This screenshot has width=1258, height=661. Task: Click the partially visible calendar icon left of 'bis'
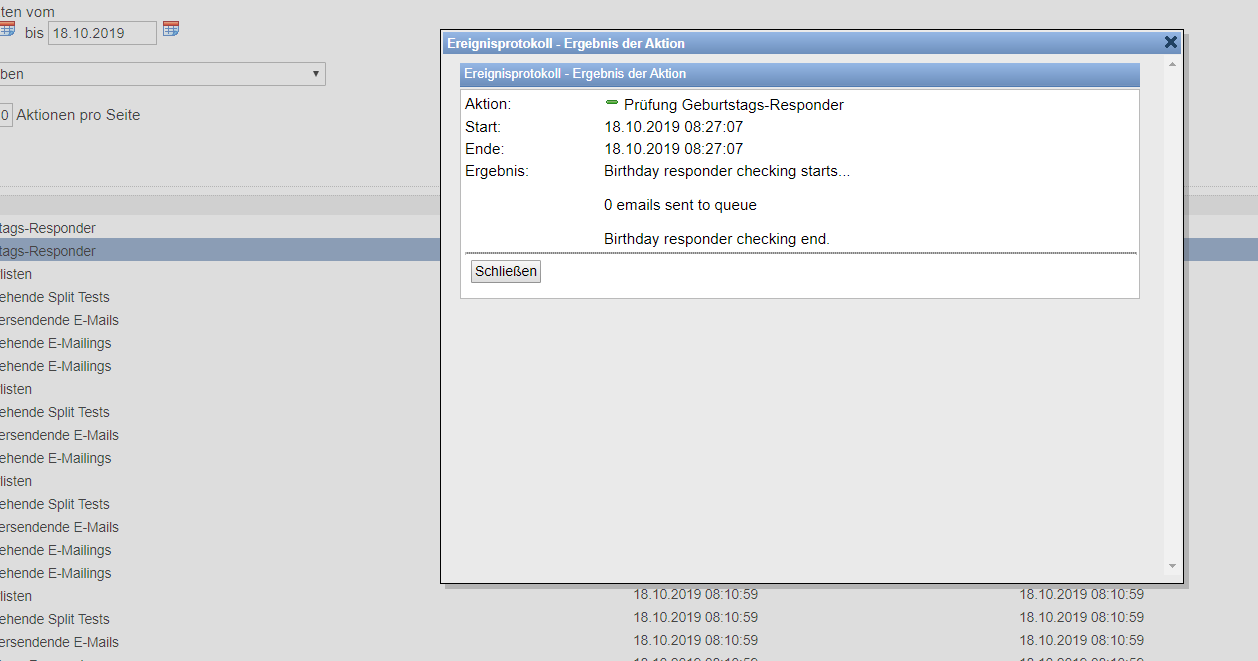[6, 29]
